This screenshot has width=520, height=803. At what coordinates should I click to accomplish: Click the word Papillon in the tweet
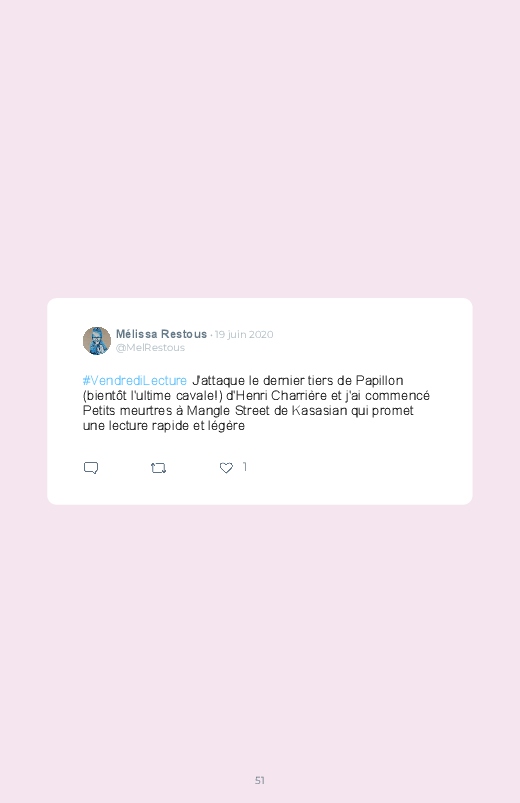click(x=380, y=381)
